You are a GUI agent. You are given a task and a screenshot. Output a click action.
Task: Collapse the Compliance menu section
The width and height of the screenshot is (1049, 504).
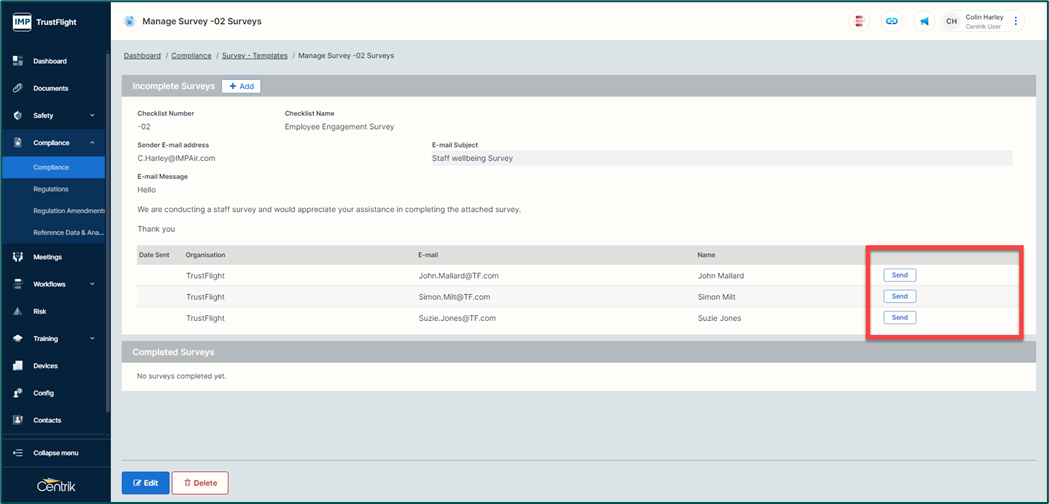pos(92,143)
